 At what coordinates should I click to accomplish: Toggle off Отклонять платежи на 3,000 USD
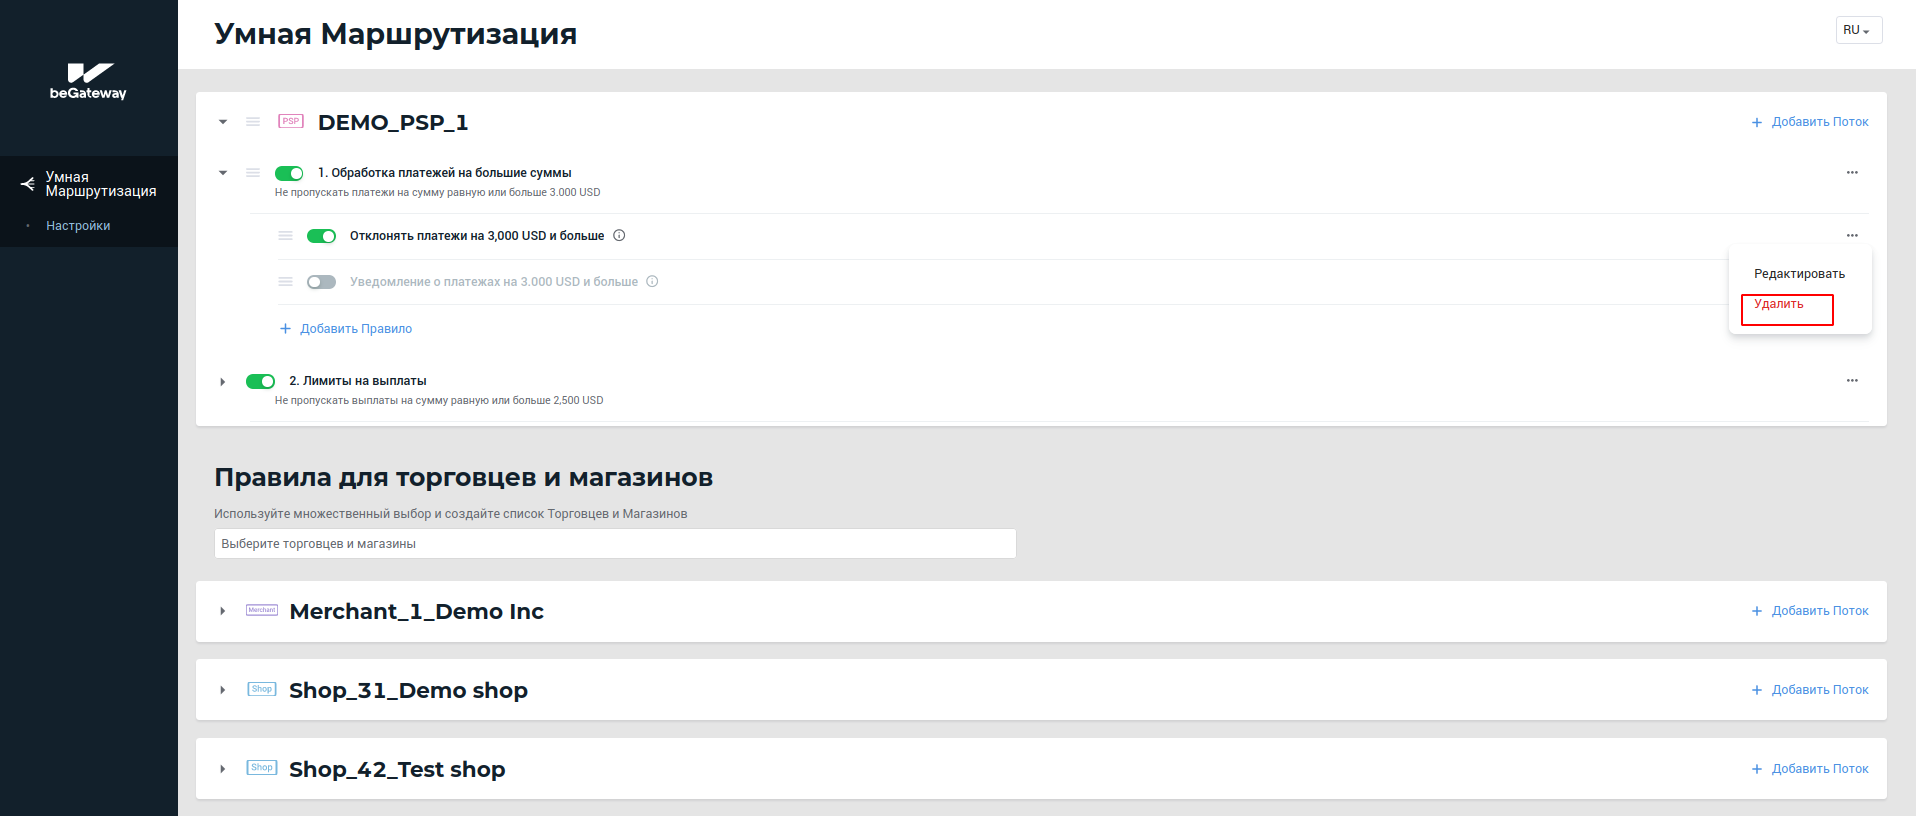(321, 236)
